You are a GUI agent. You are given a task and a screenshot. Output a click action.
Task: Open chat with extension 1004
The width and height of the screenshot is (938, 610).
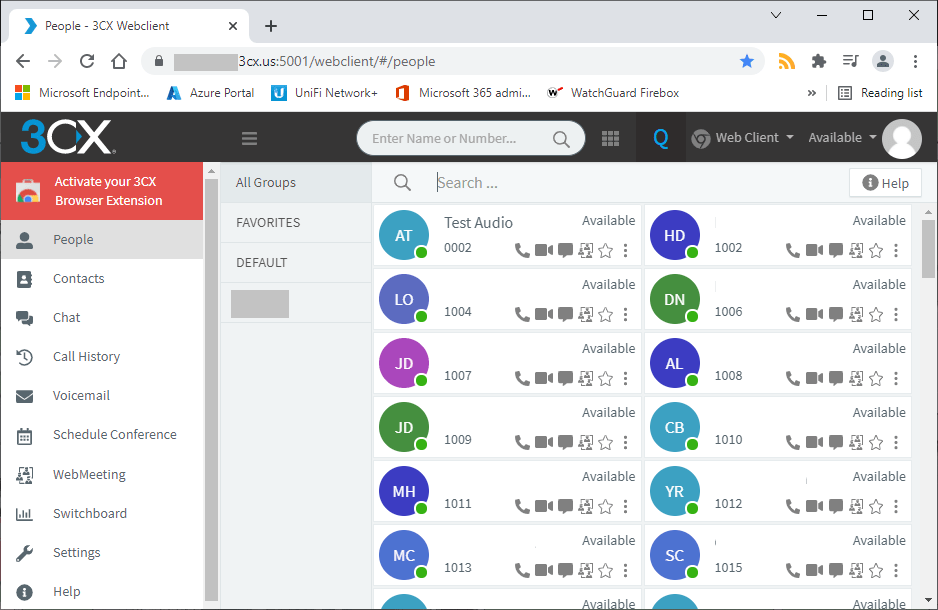(x=565, y=315)
